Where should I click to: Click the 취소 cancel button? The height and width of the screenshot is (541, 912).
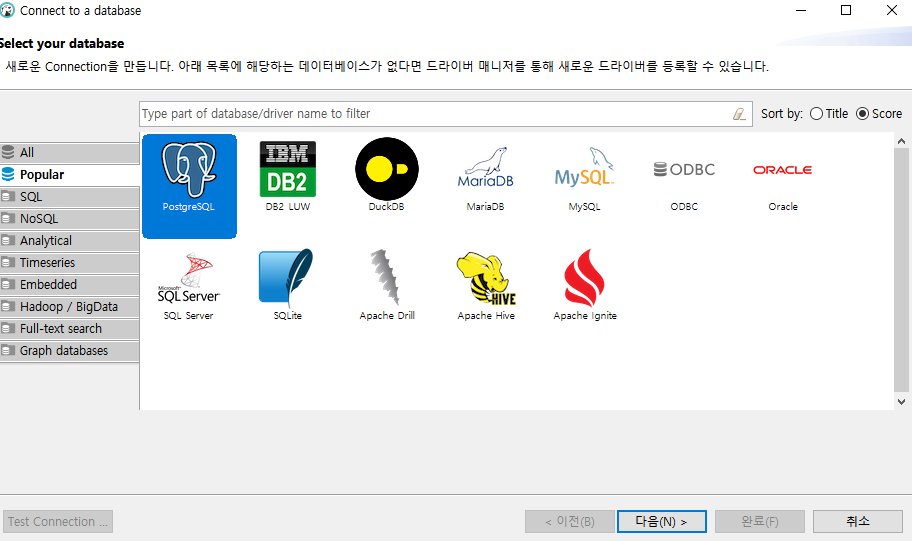858,522
